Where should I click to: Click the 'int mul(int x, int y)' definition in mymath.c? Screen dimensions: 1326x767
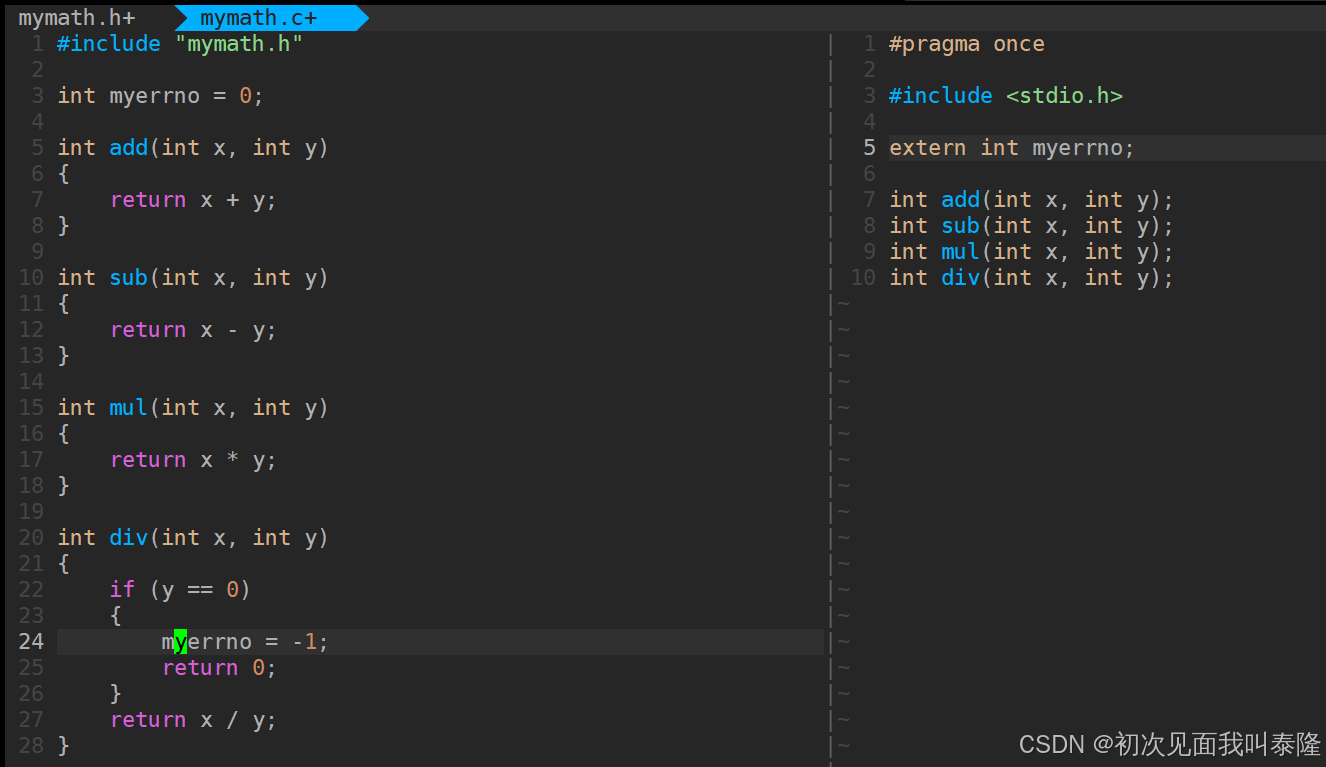pos(193,408)
